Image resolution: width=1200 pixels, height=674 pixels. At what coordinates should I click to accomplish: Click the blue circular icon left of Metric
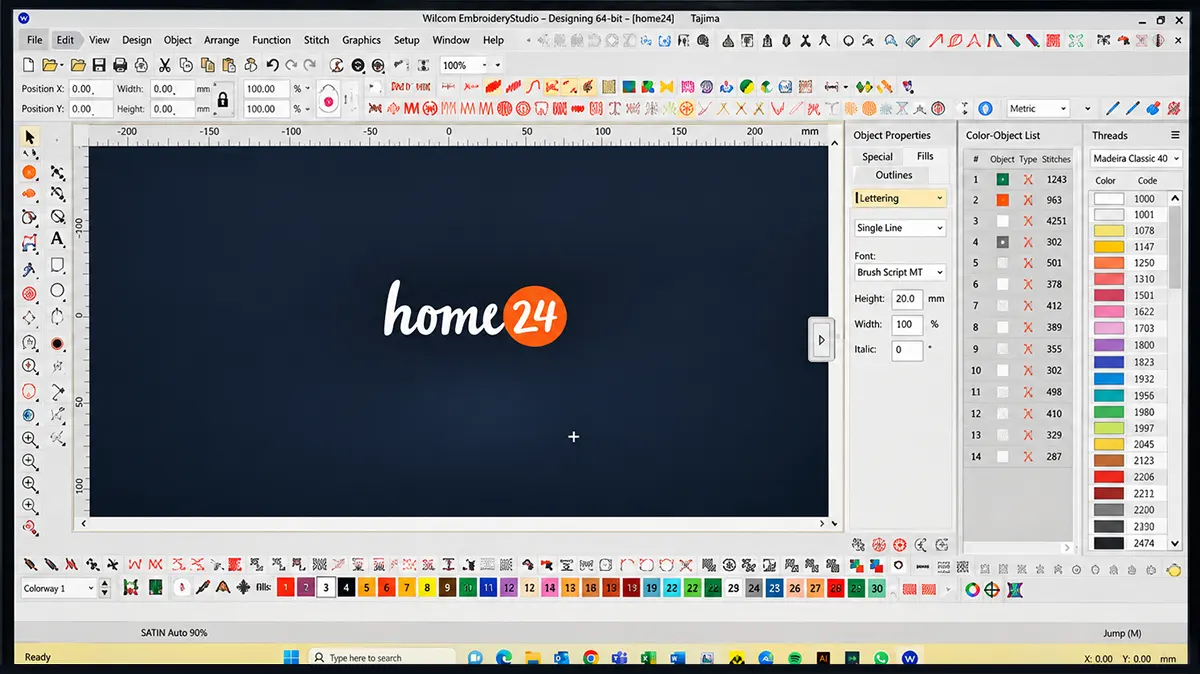(x=985, y=108)
